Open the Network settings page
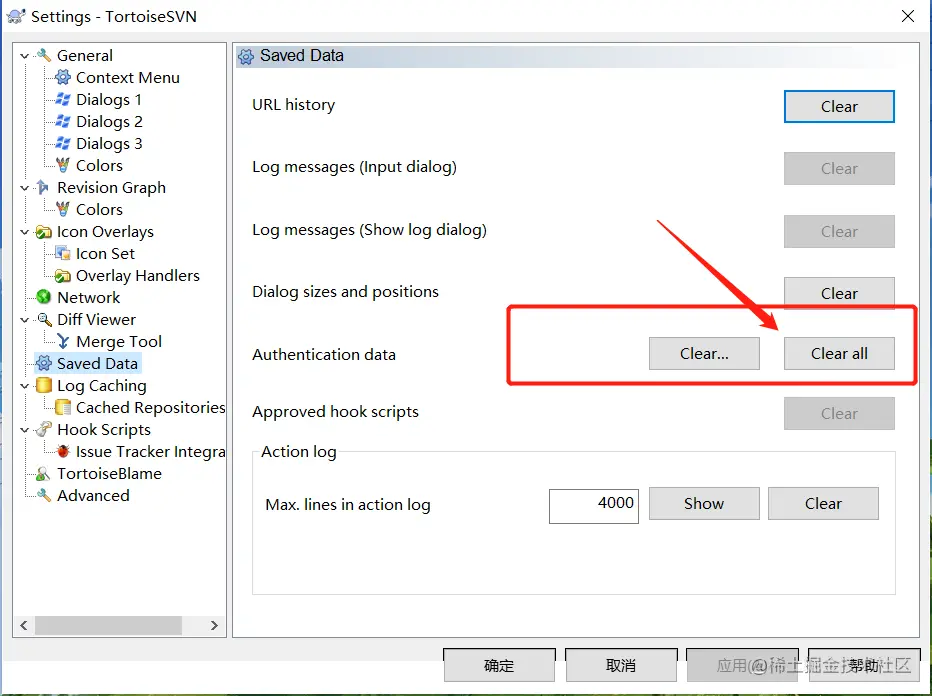 click(x=89, y=297)
